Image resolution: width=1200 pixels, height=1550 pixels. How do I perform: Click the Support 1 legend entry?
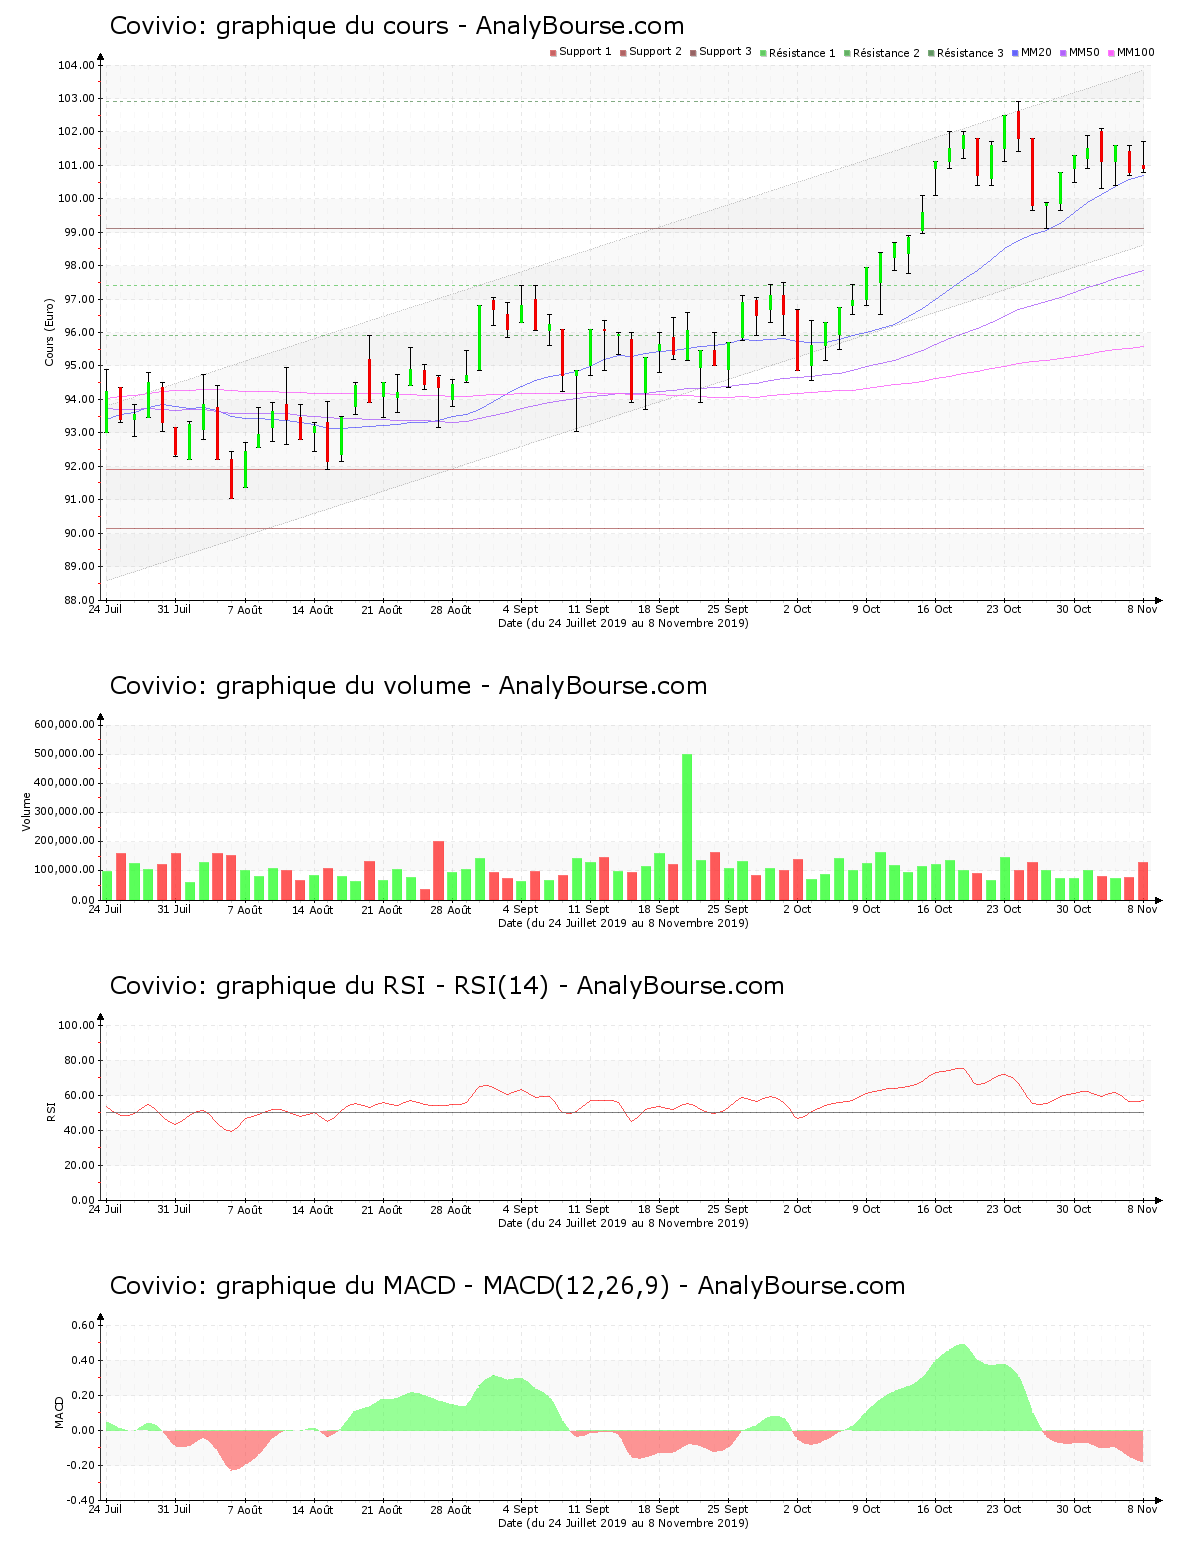pyautogui.click(x=580, y=52)
